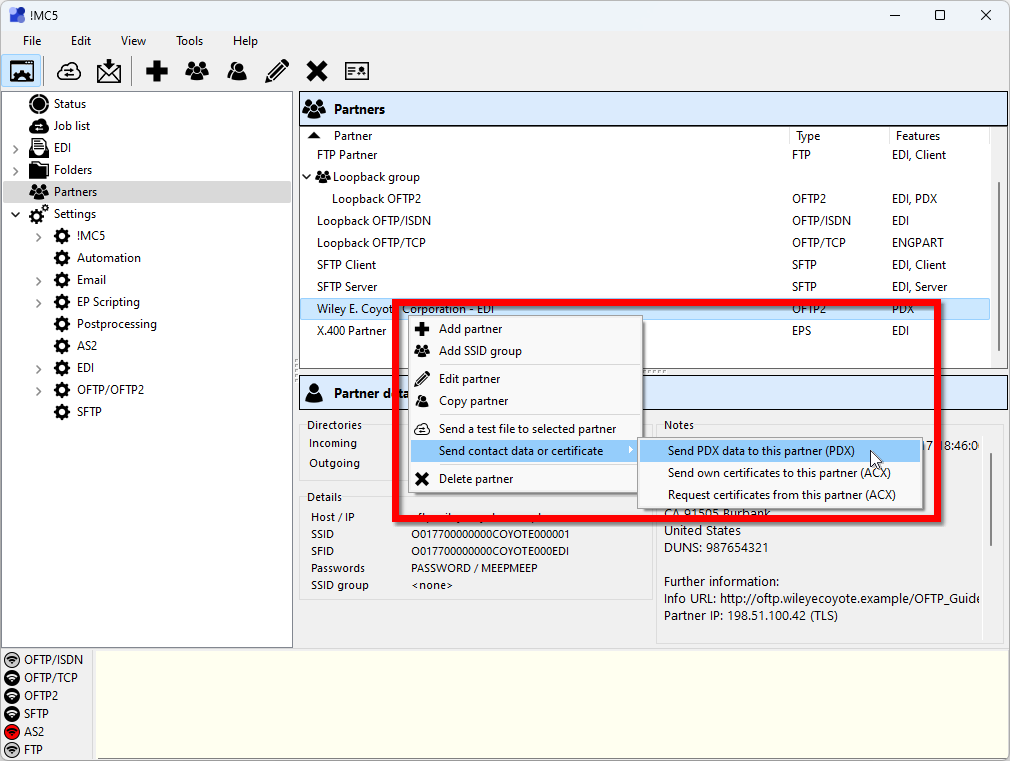Open Job list in the sidebar tree
This screenshot has height=761, width=1010.
click(71, 126)
